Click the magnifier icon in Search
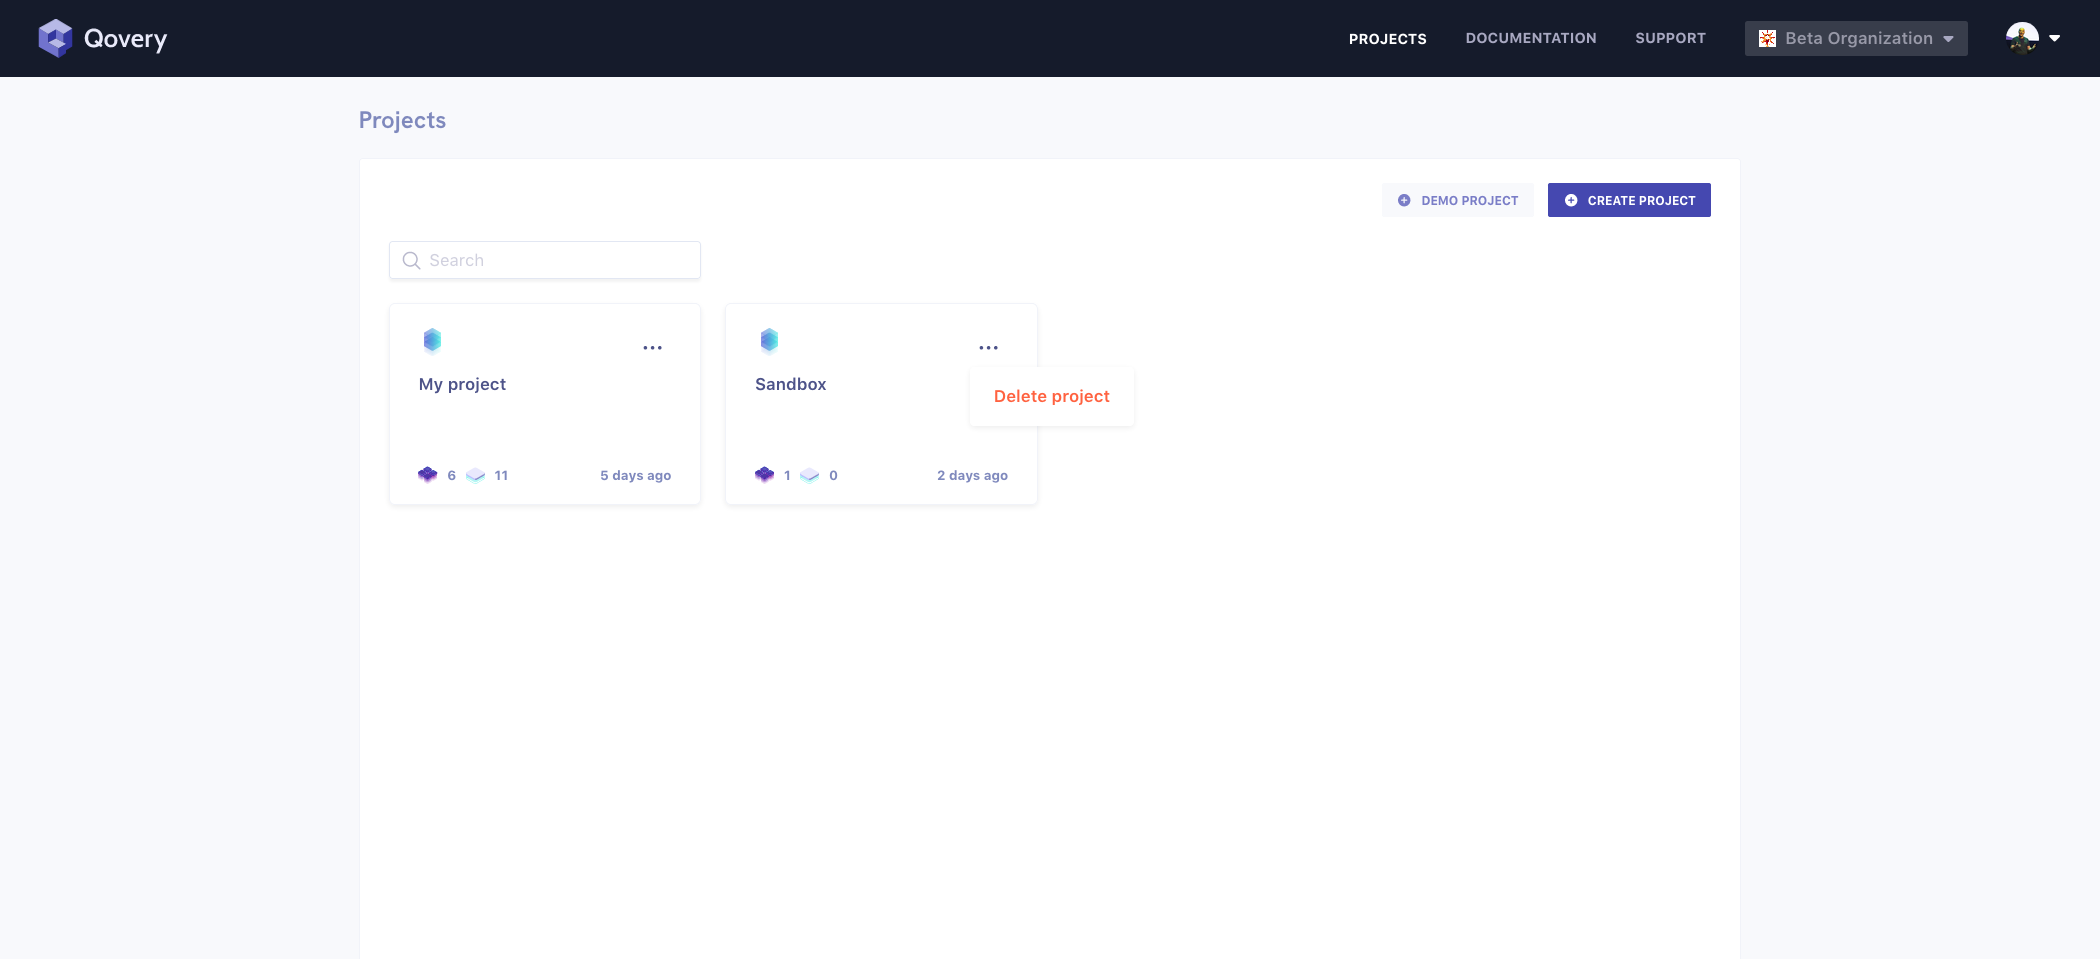This screenshot has height=959, width=2100. 411,260
